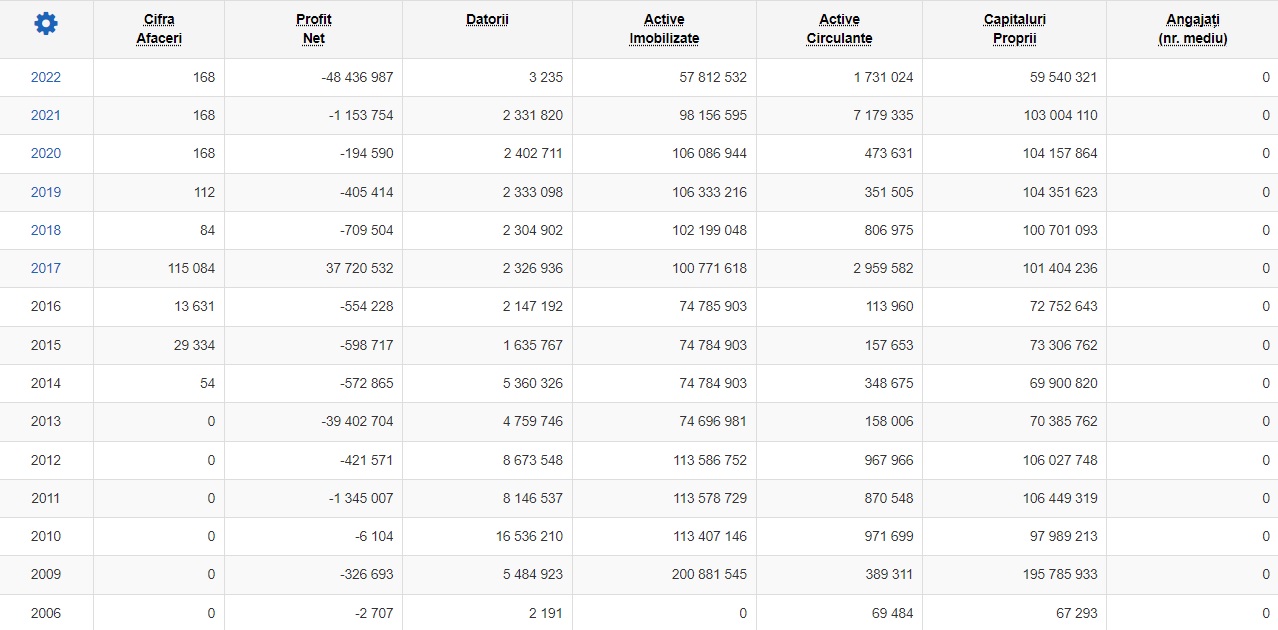Image resolution: width=1278 pixels, height=630 pixels.
Task: Click active imobilizate value 57 812 532
Action: 713,77
